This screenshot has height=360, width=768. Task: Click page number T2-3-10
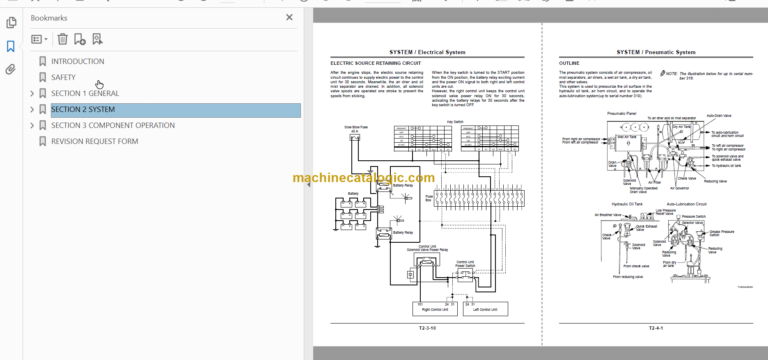tap(427, 328)
